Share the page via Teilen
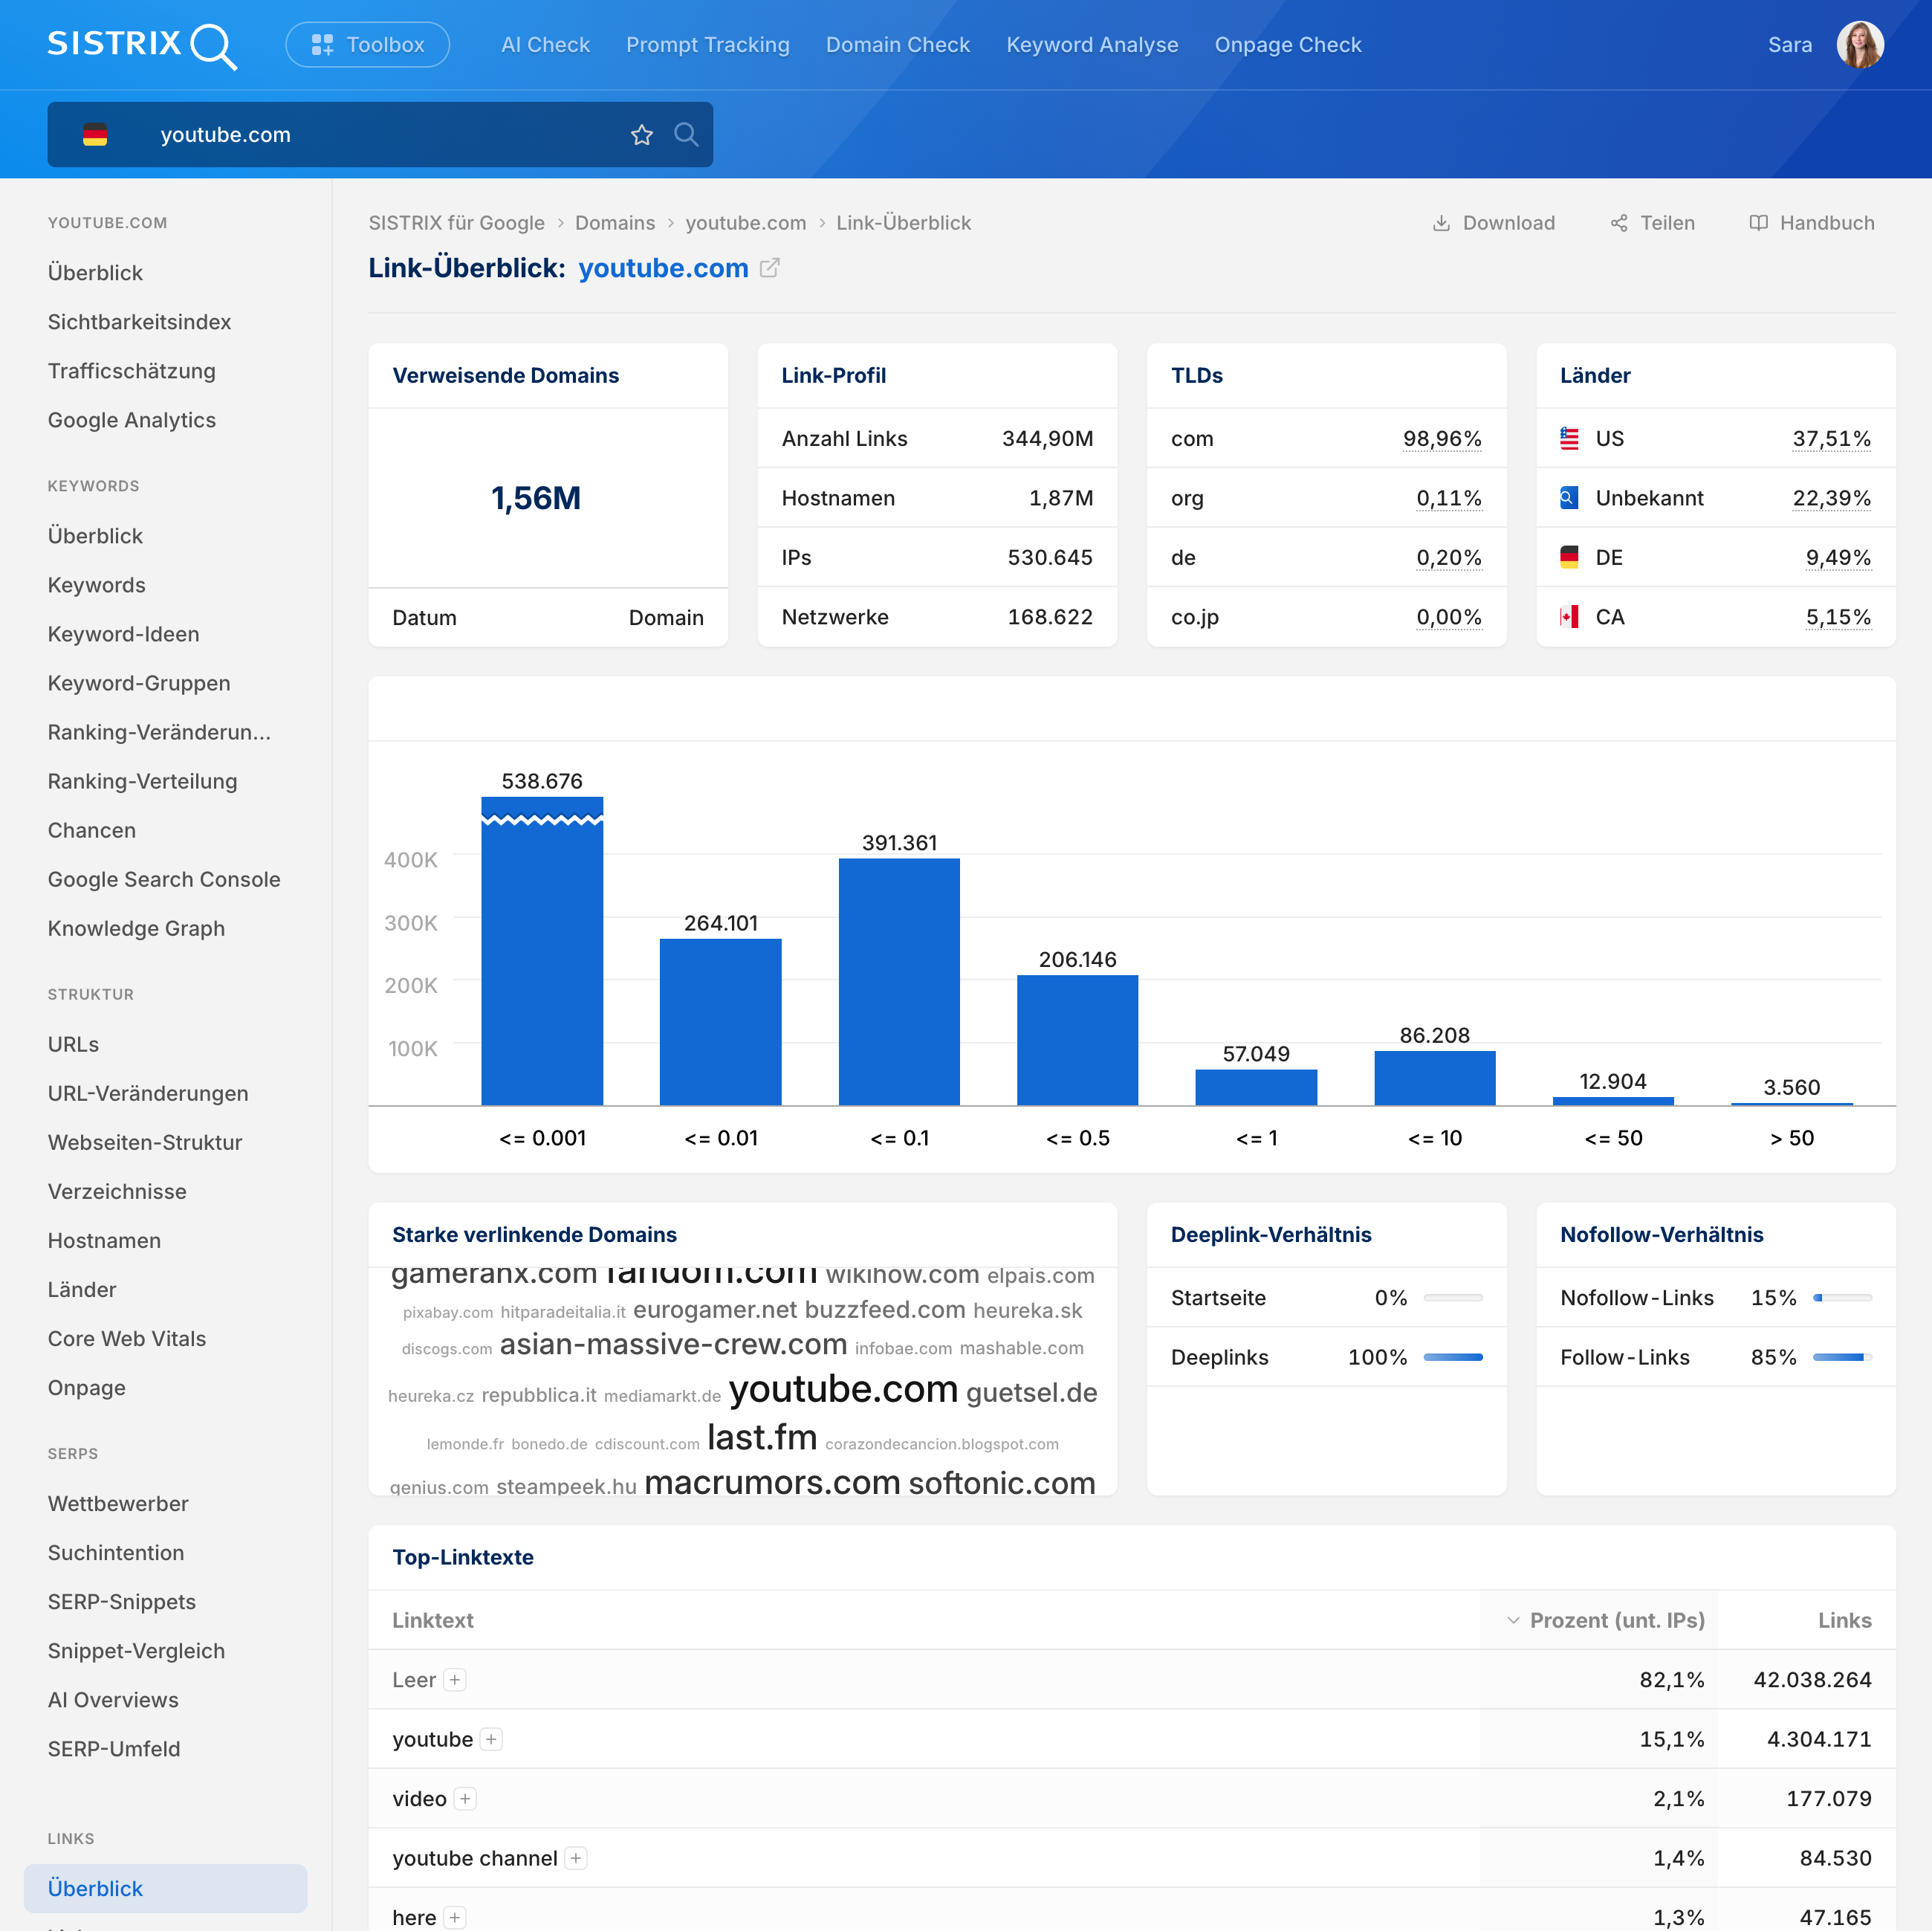 (x=1652, y=223)
